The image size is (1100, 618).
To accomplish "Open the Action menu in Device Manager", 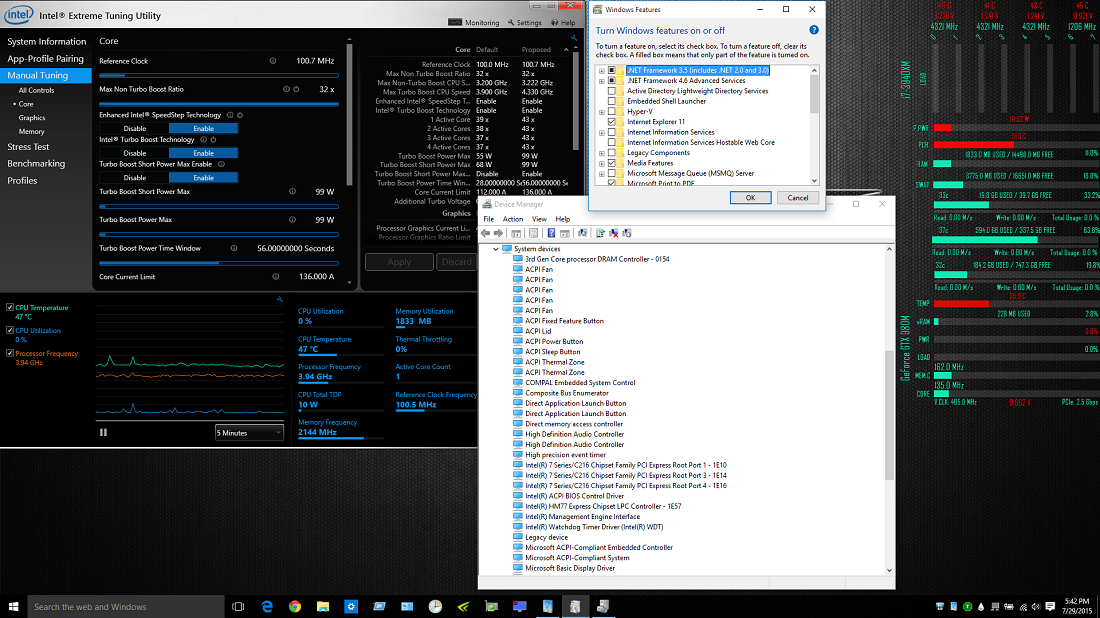I will 513,219.
